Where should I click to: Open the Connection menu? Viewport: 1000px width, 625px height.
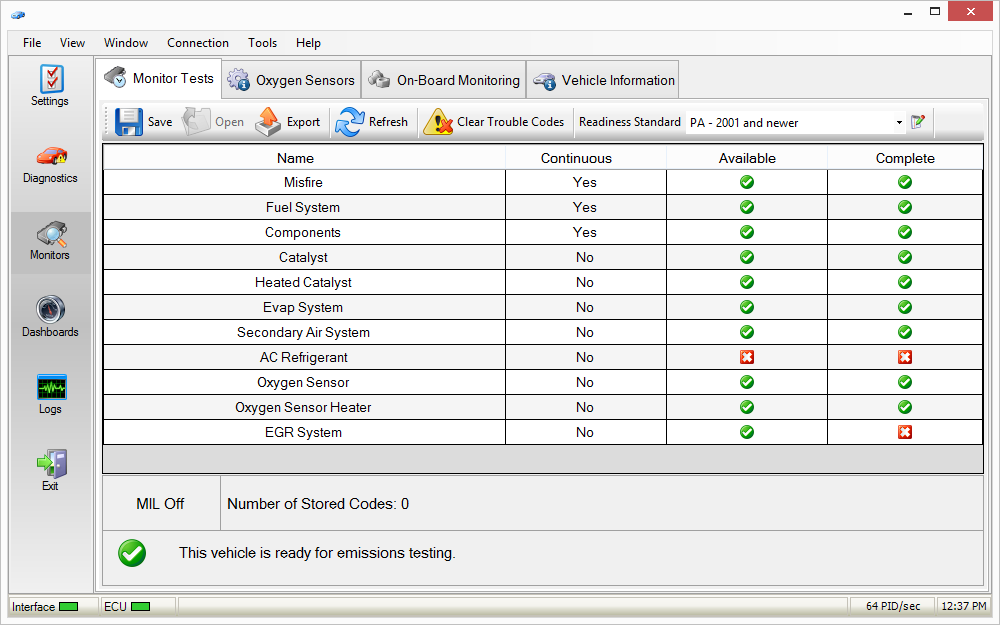(x=197, y=43)
